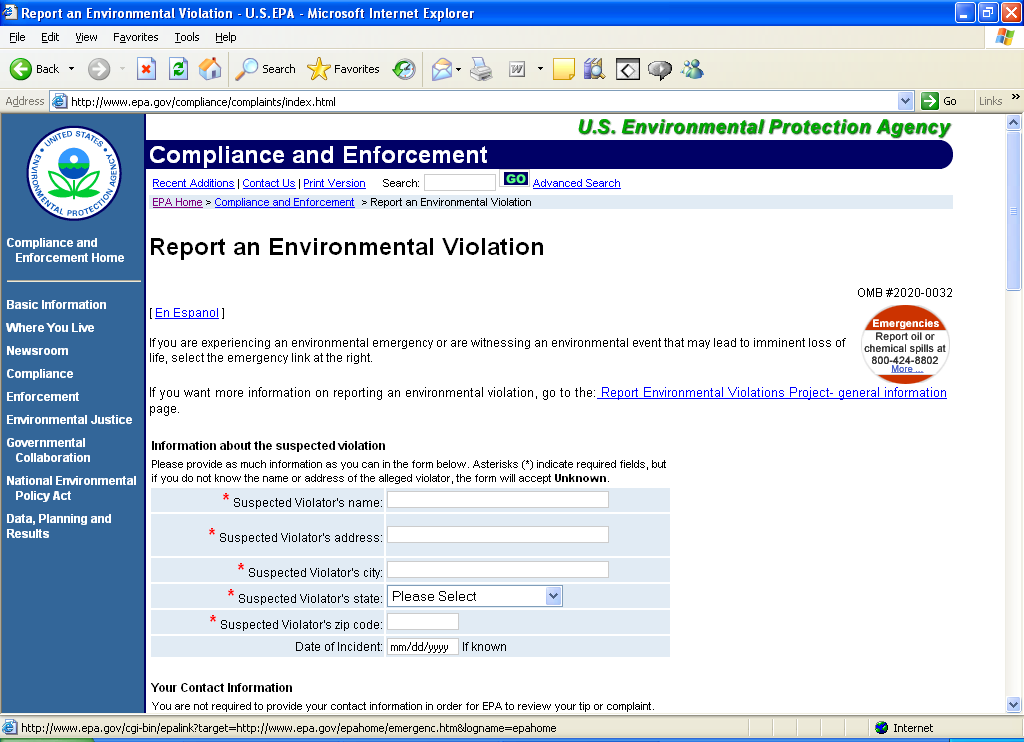
Task: Open the Help menu
Action: coord(225,37)
